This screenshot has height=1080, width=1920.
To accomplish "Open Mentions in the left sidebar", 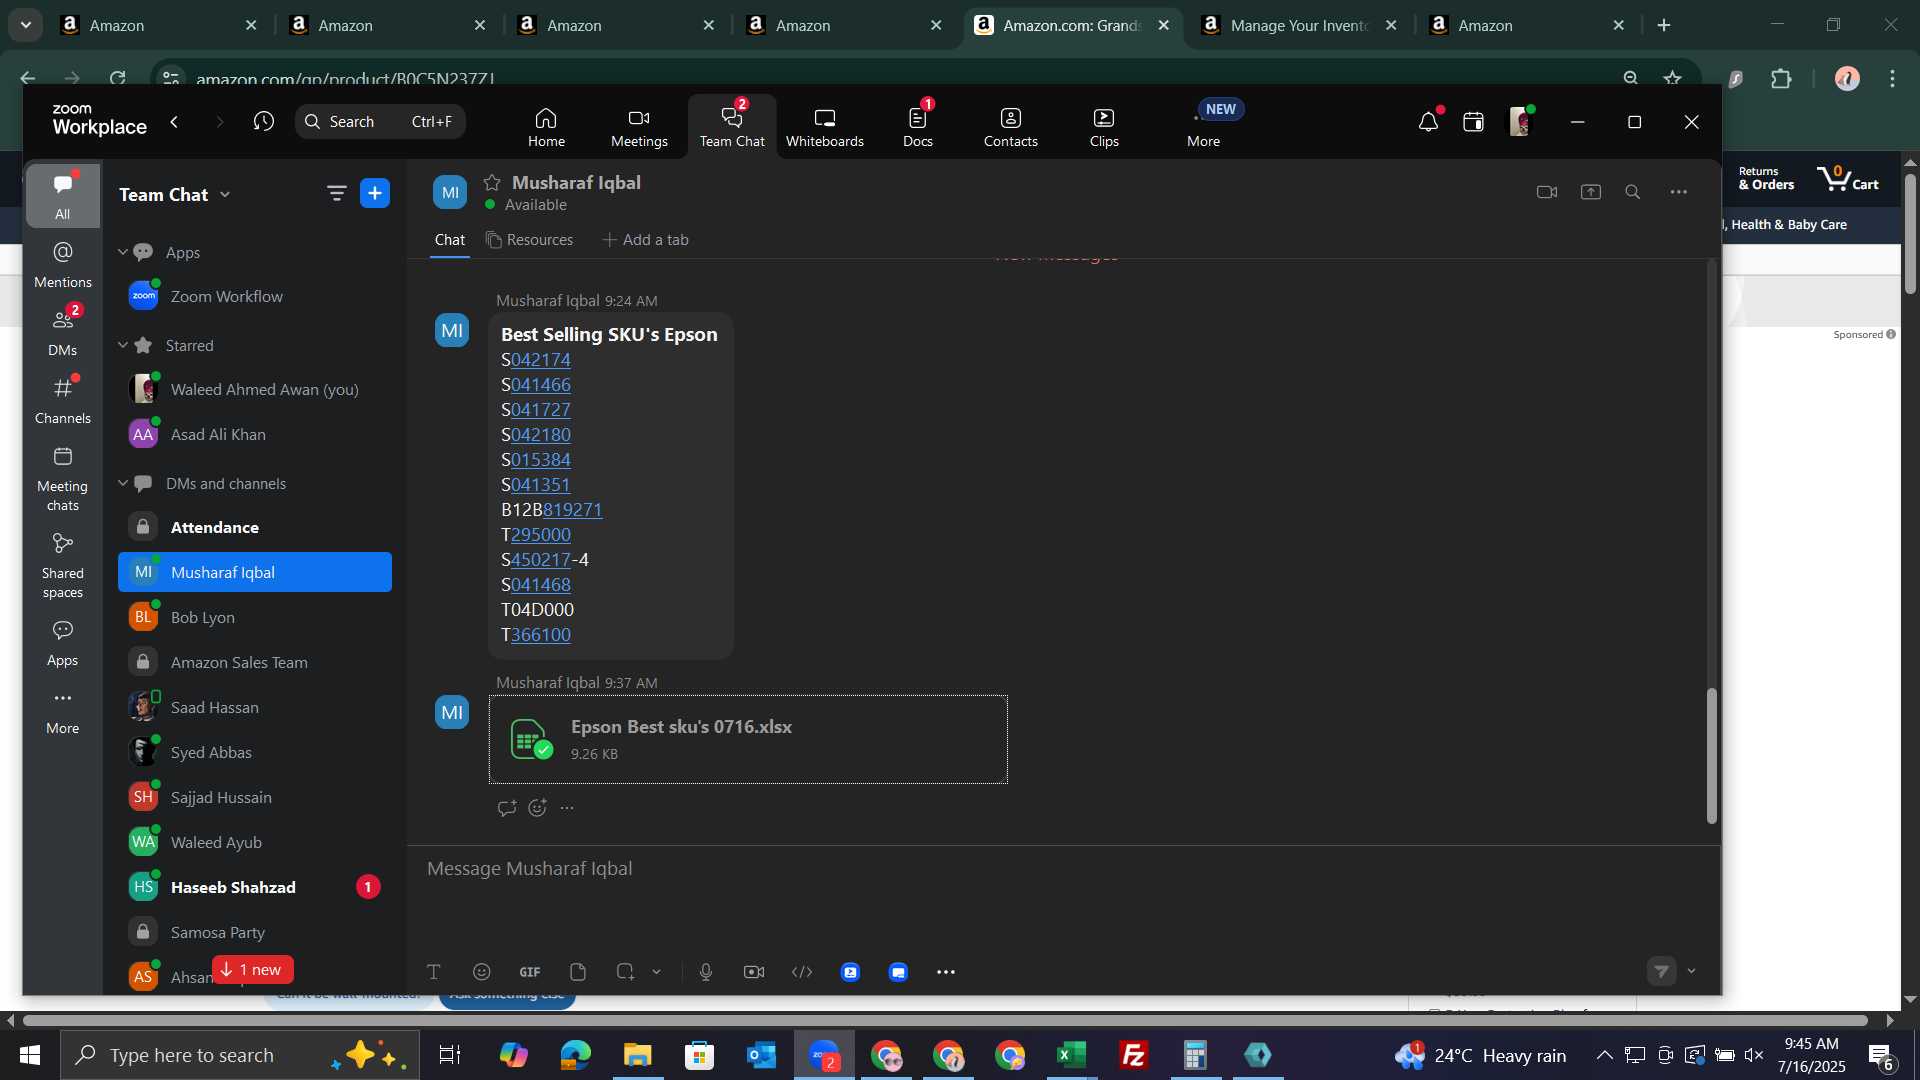I will (62, 265).
